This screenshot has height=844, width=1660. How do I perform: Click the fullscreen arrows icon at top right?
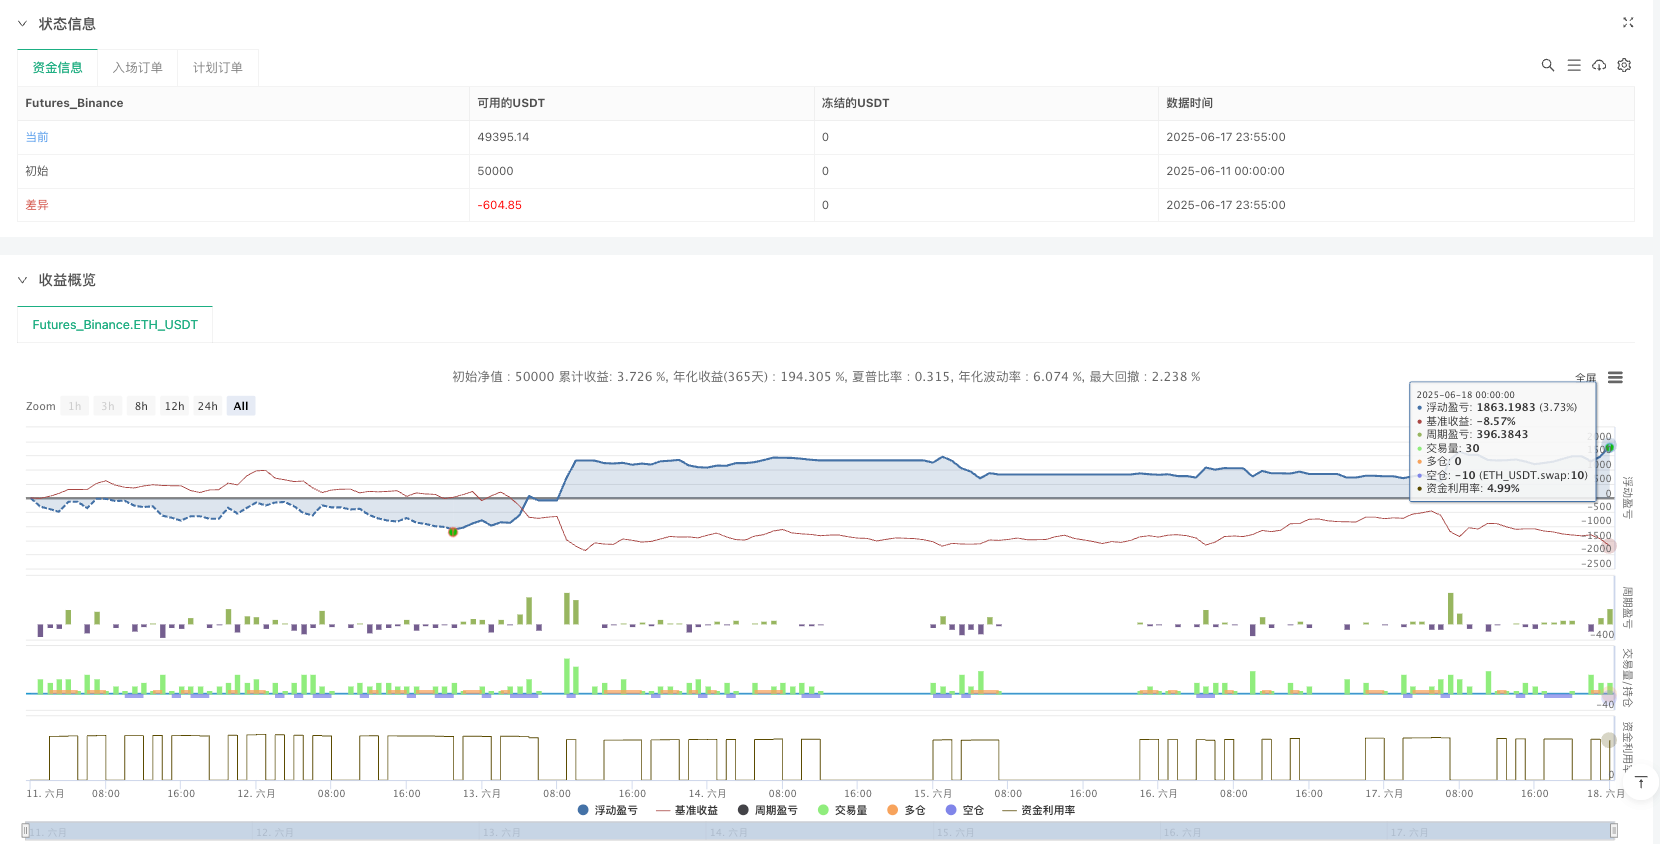1627,22
